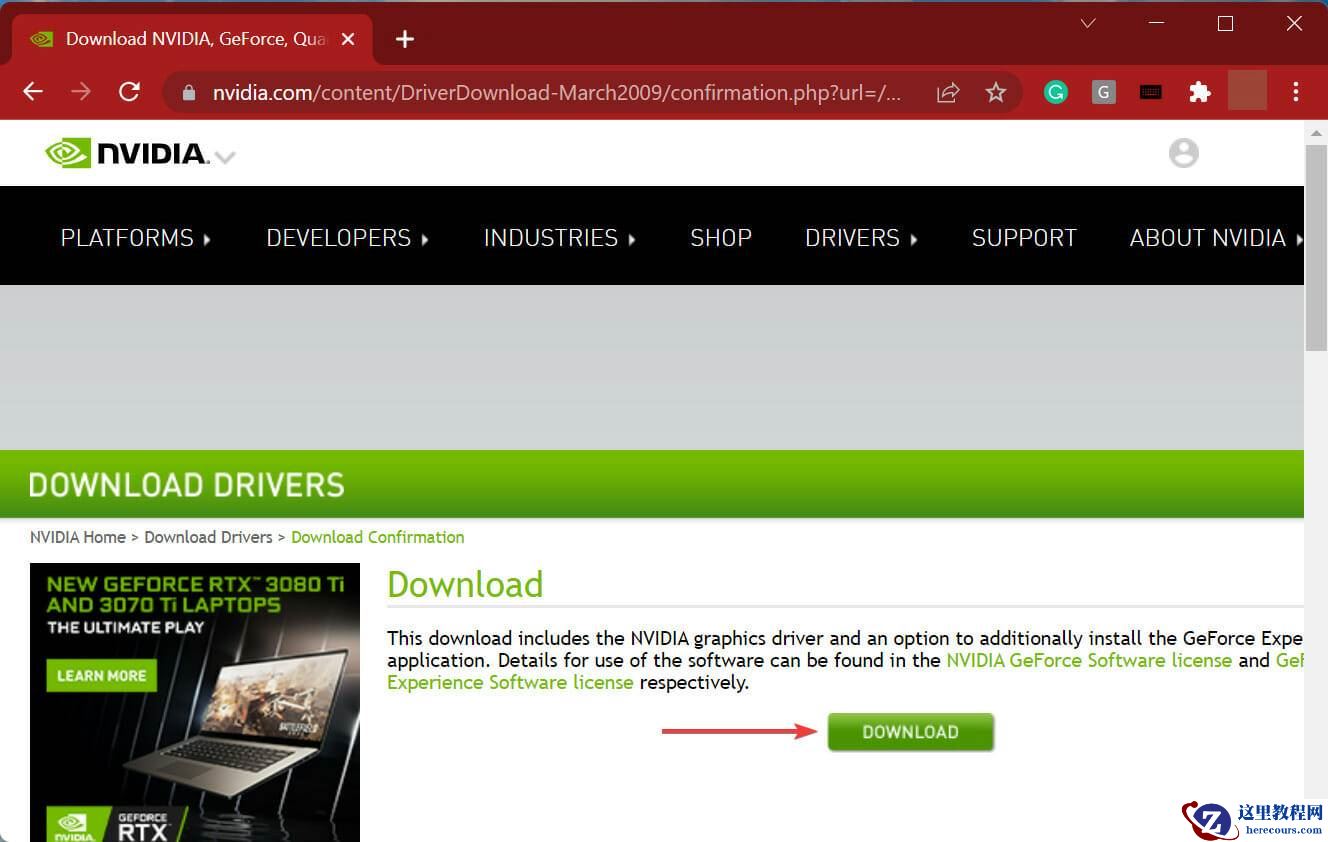Minimize the Chrome window
Screen dimensions: 1328x842
(1156, 23)
